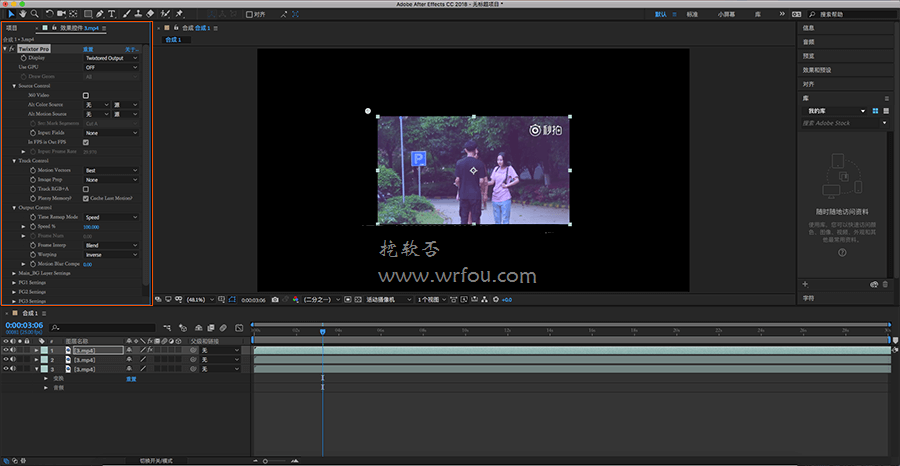Open composition mini-flowchart in timeline
The image size is (900, 466).
coord(167,328)
